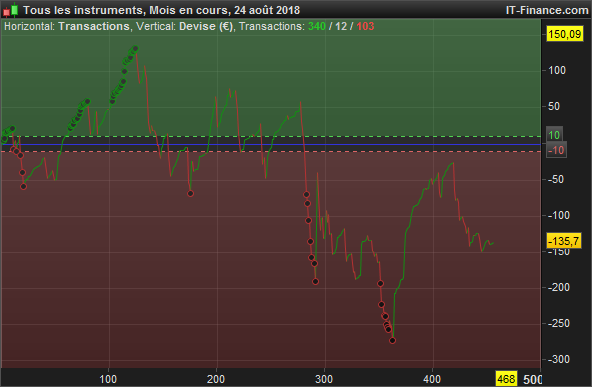
Task: Click the -135,7 current value label
Action: pyautogui.click(x=564, y=241)
